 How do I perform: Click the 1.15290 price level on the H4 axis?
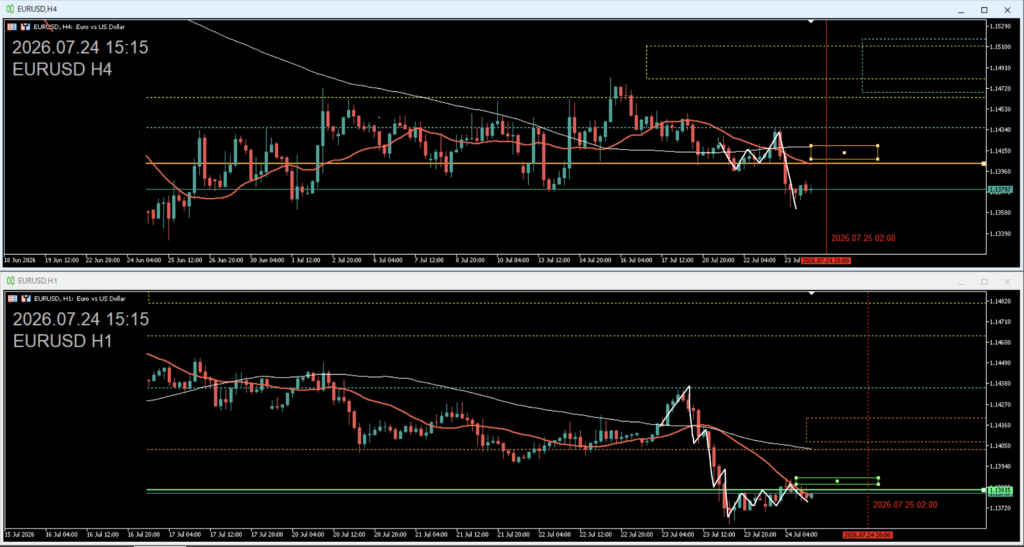coord(1001,26)
